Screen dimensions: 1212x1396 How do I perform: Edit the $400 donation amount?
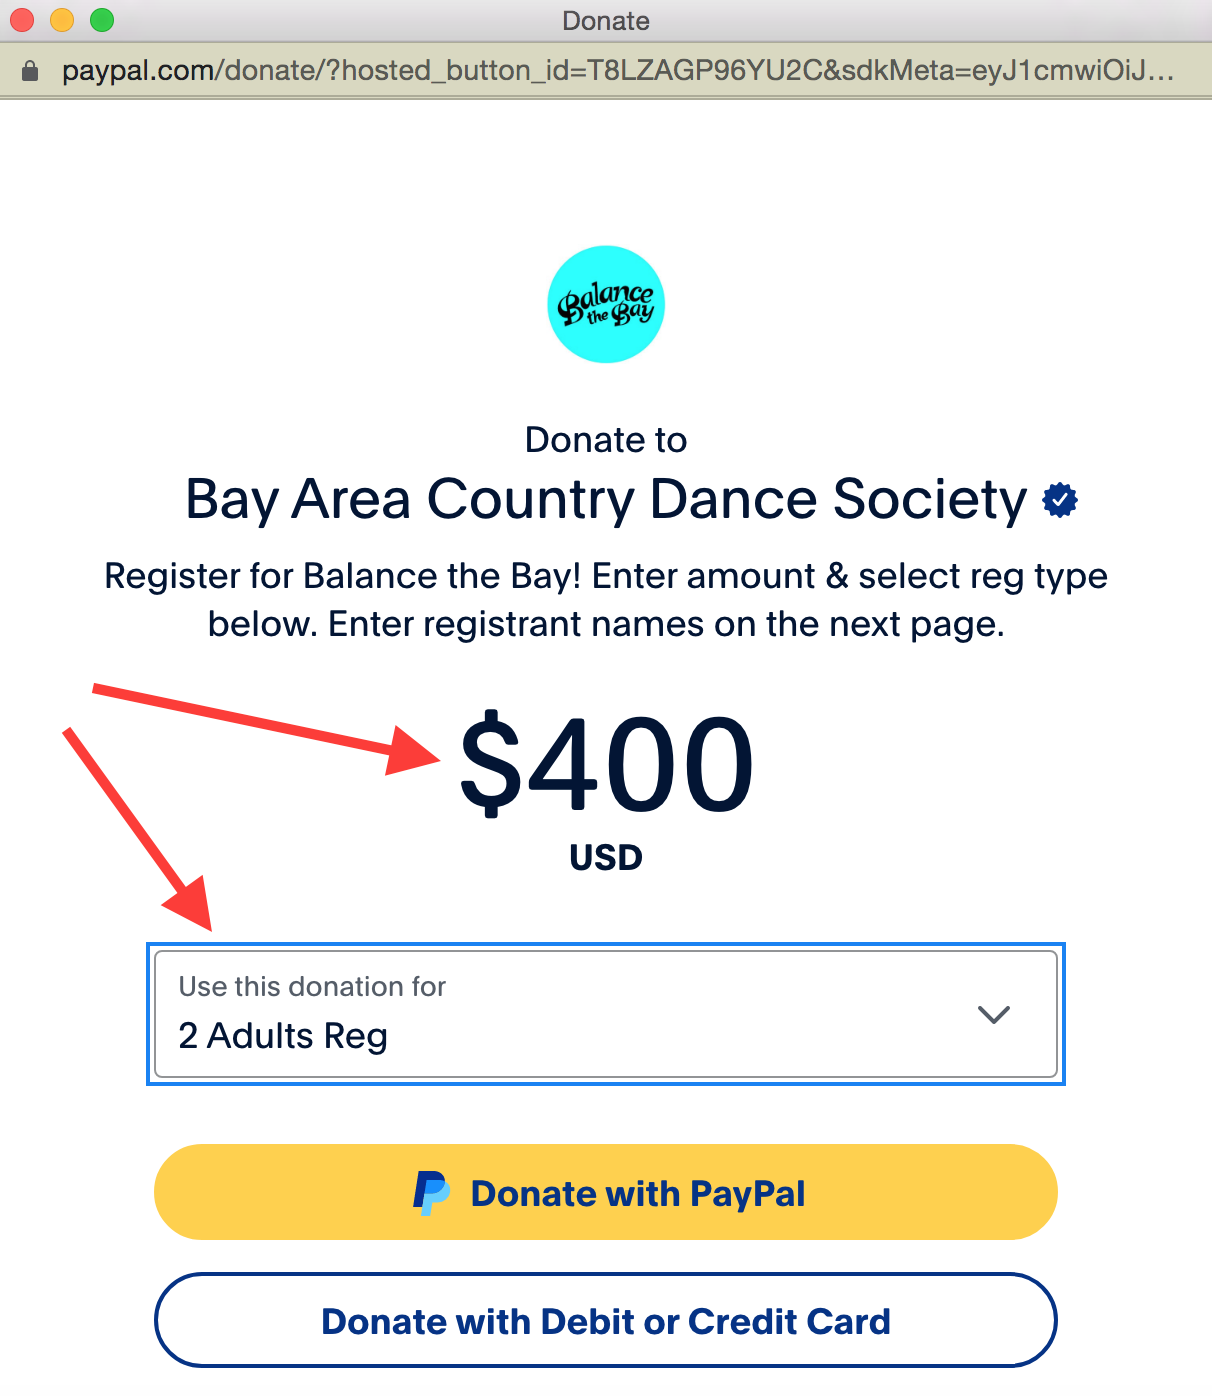(606, 764)
